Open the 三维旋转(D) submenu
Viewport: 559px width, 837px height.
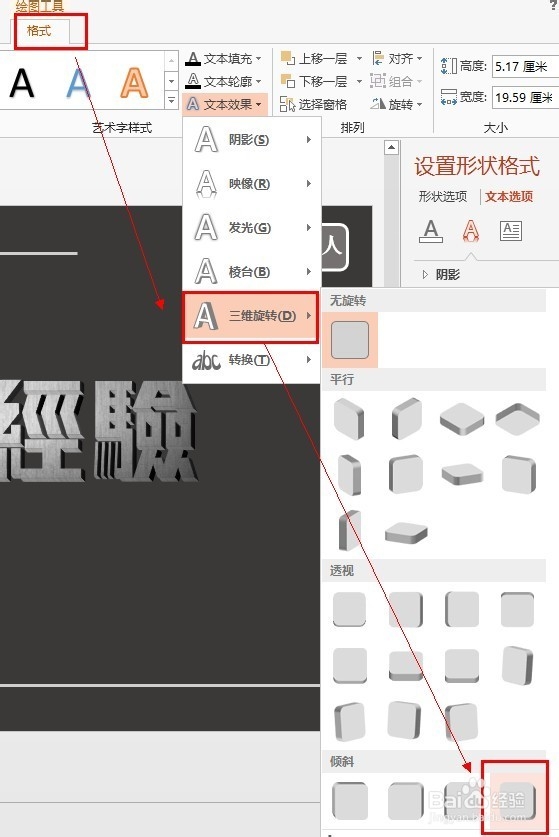251,316
